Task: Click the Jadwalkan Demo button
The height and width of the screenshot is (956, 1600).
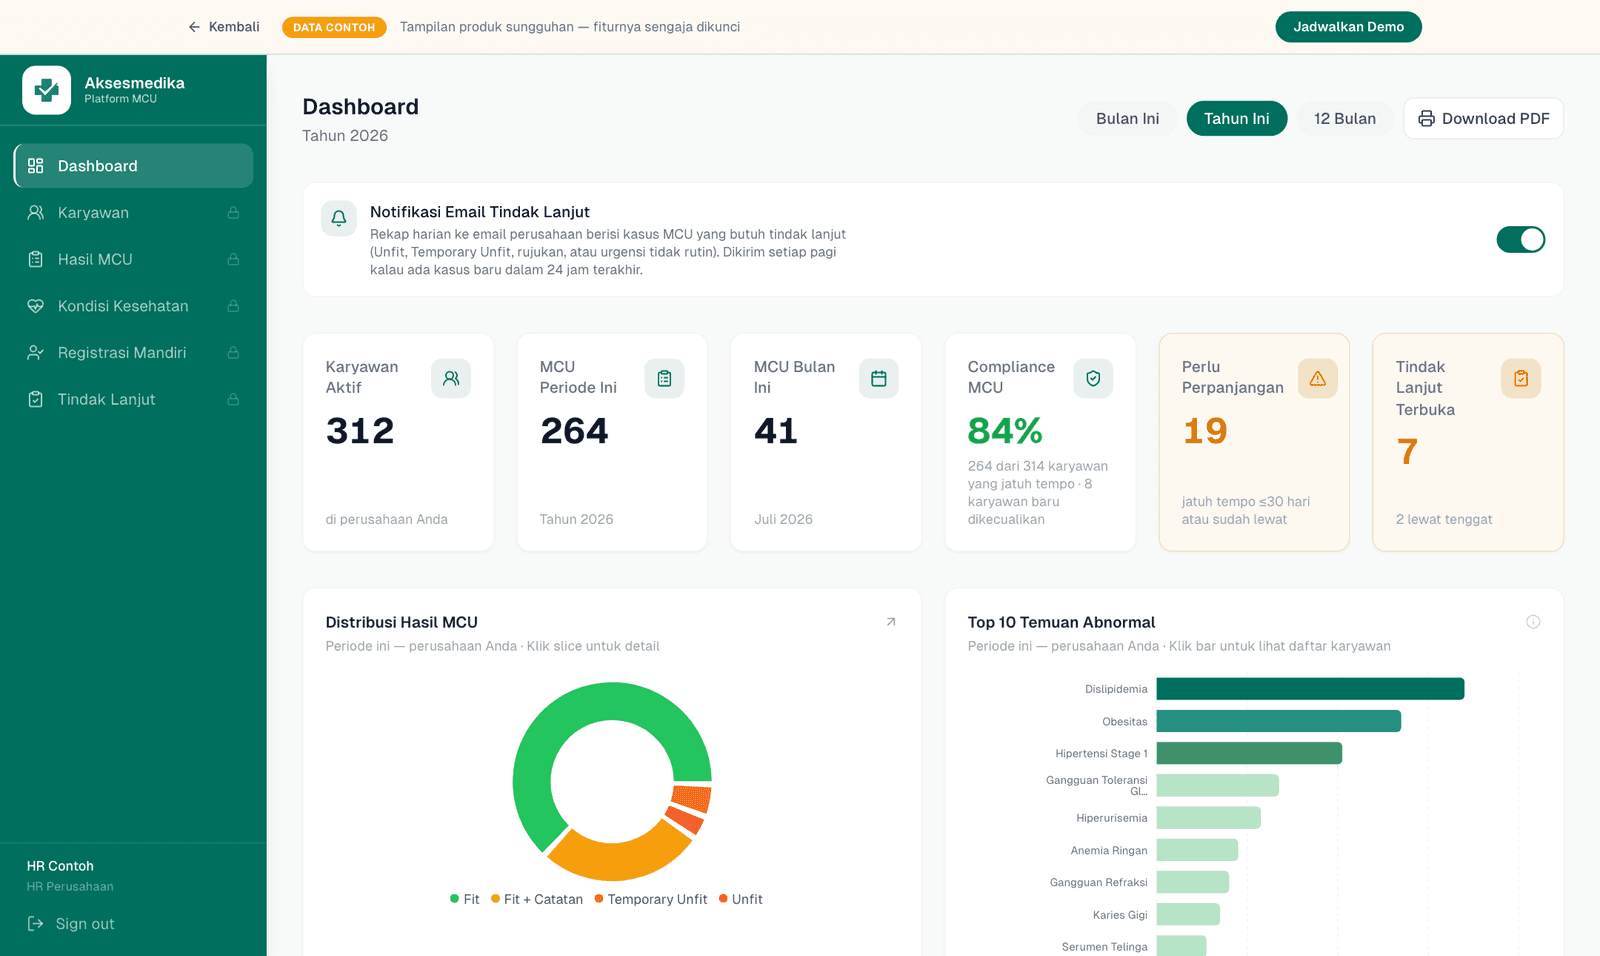Action: click(x=1348, y=27)
